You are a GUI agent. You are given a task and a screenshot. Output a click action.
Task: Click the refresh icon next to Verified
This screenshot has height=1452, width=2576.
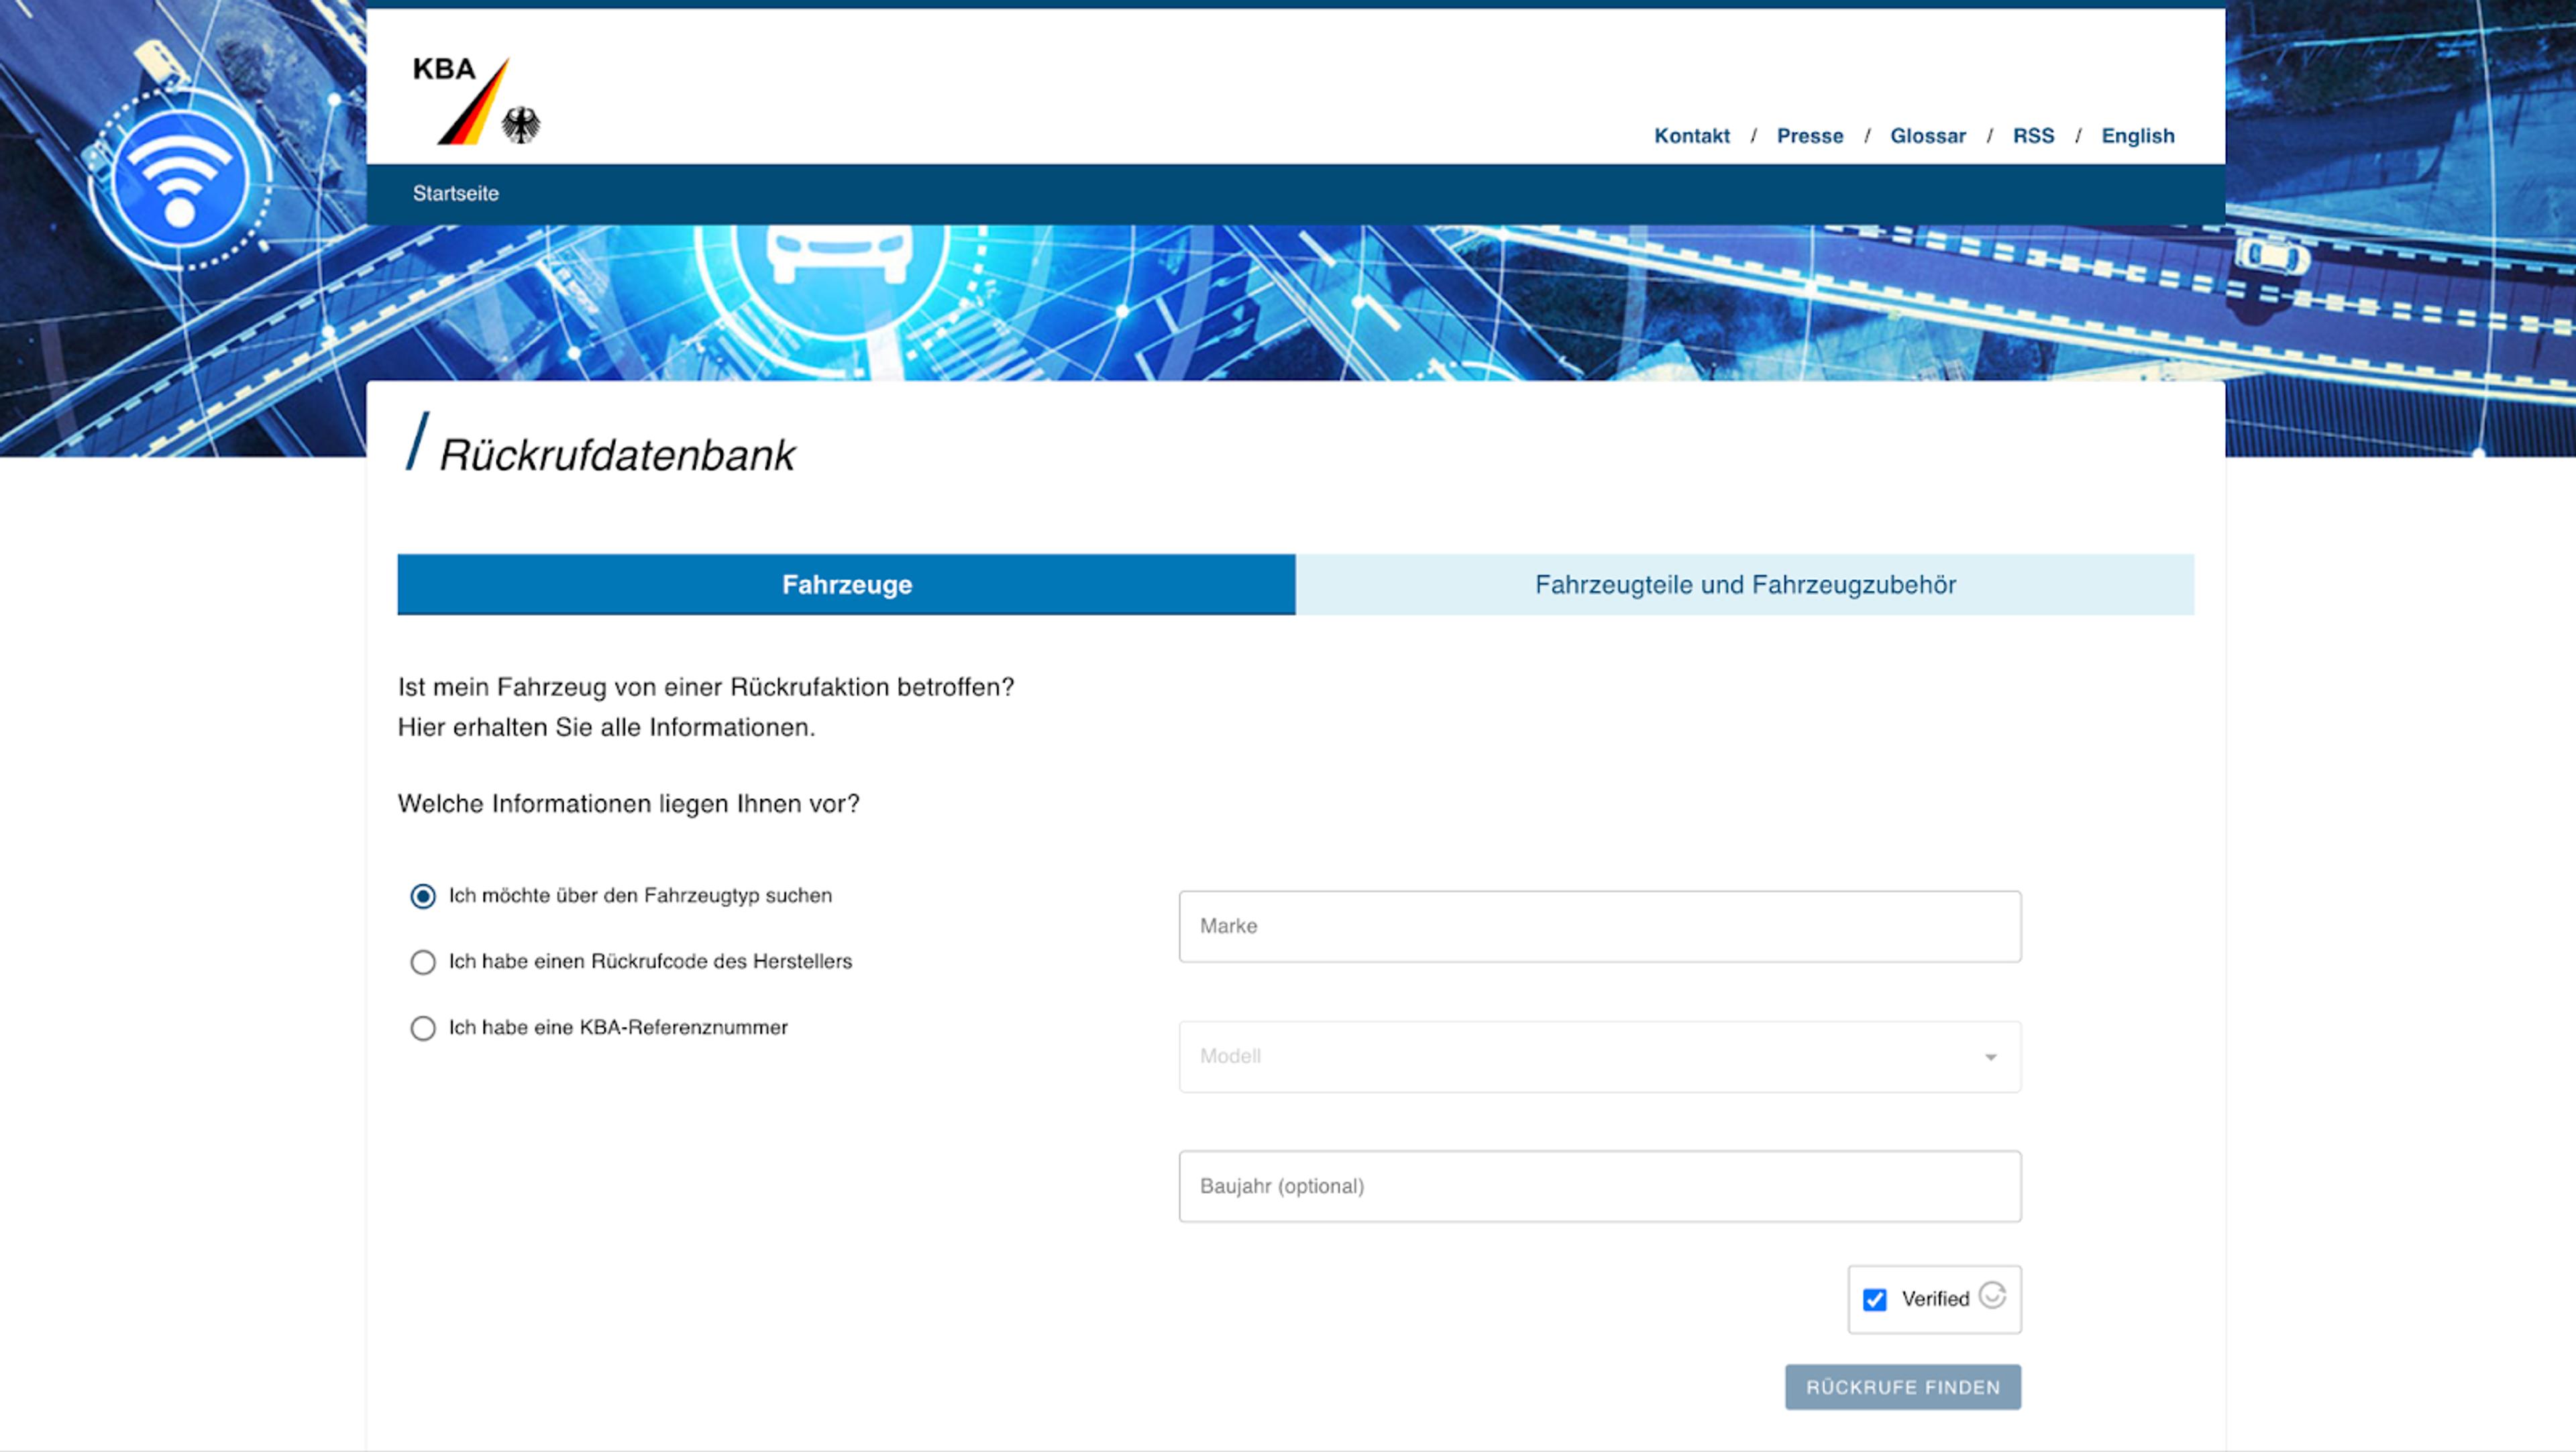(x=1992, y=1295)
